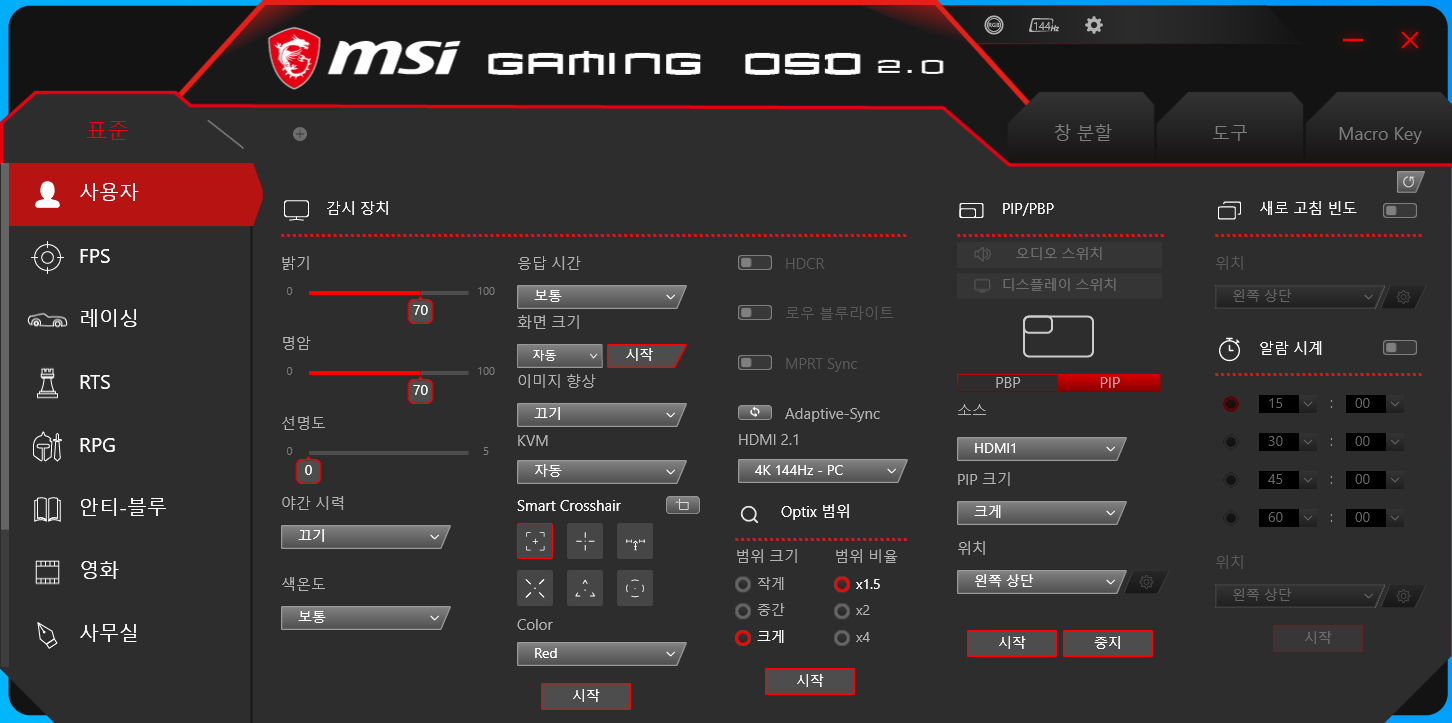Open the crosshair Color dropdown set to Red
Viewport: 1452px width, 723px height.
(601, 654)
